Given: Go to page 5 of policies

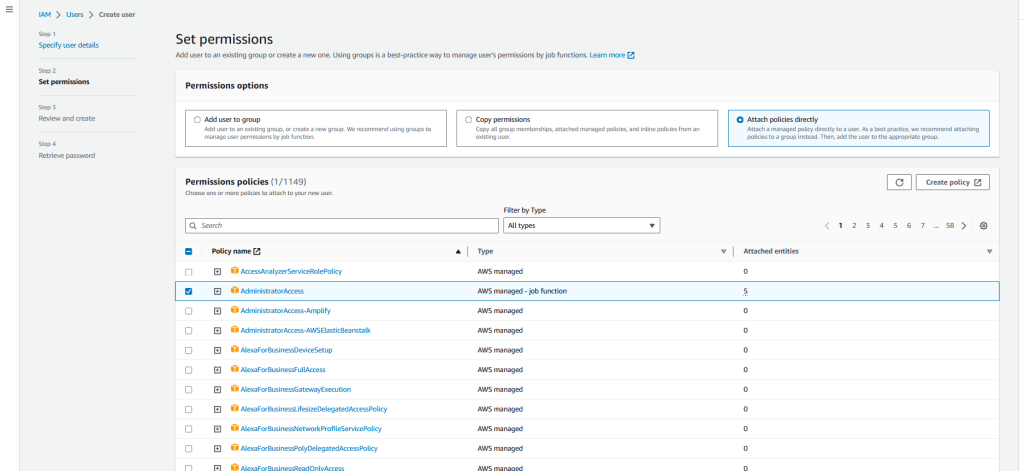Looking at the screenshot, I should coord(895,225).
